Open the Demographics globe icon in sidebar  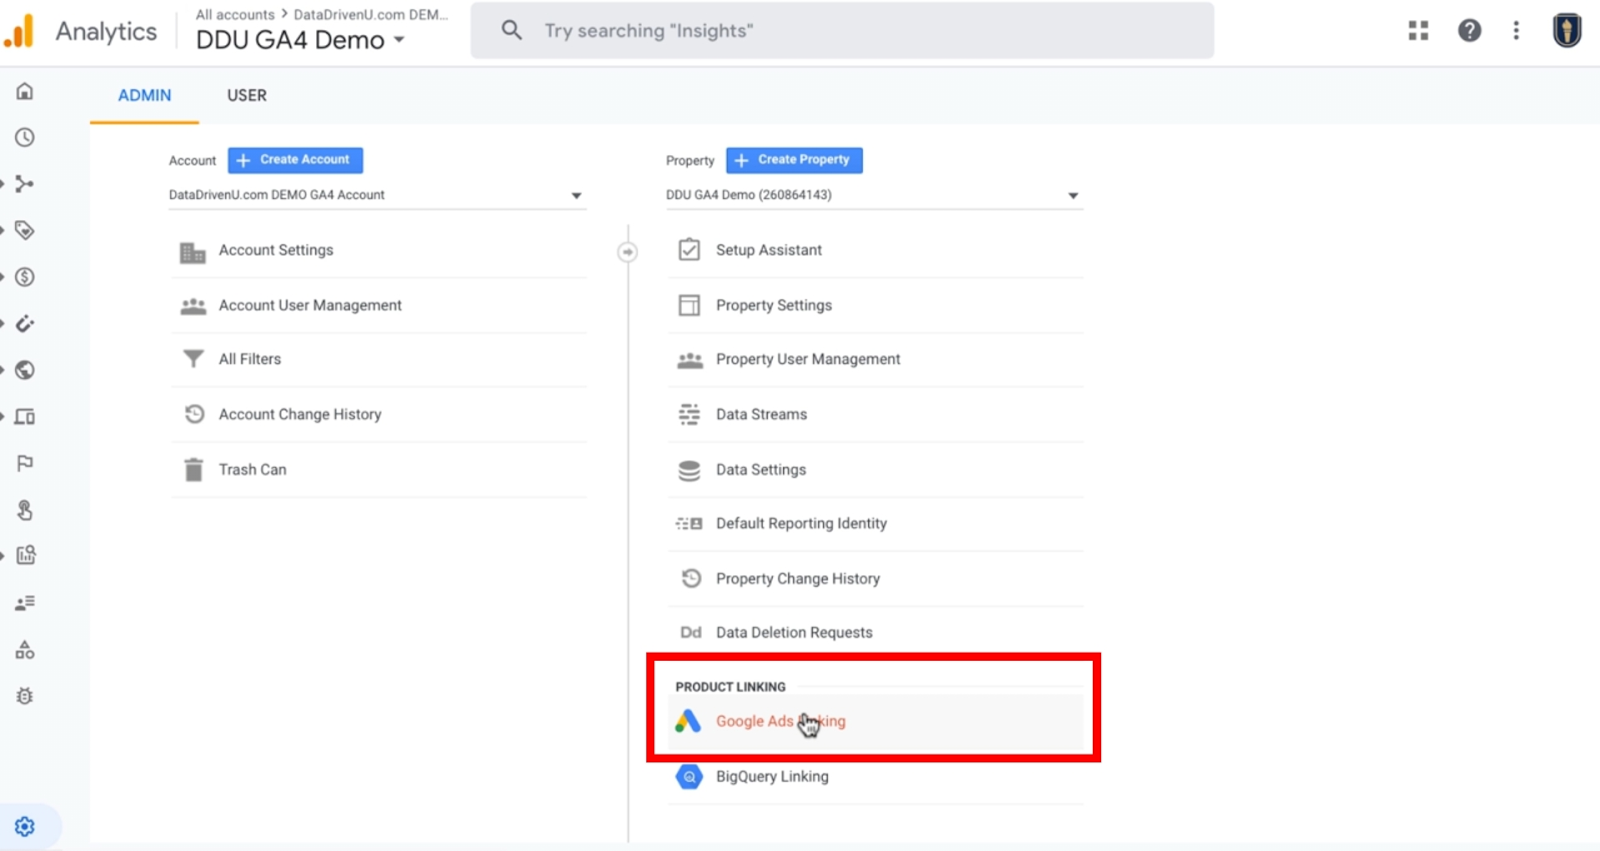point(25,370)
